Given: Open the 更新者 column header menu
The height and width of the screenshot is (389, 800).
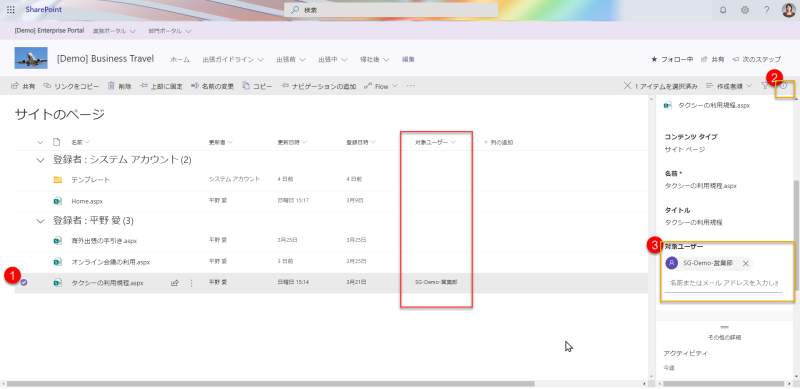Looking at the screenshot, I should coord(221,142).
